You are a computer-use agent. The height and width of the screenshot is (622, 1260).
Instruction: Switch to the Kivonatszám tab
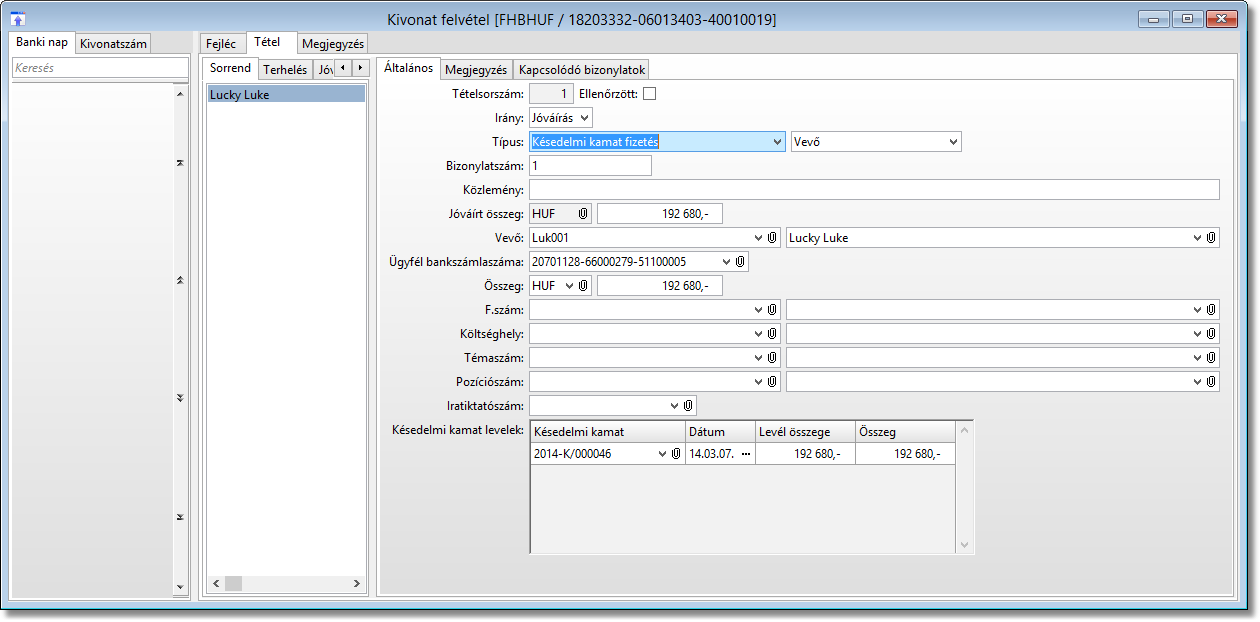114,43
